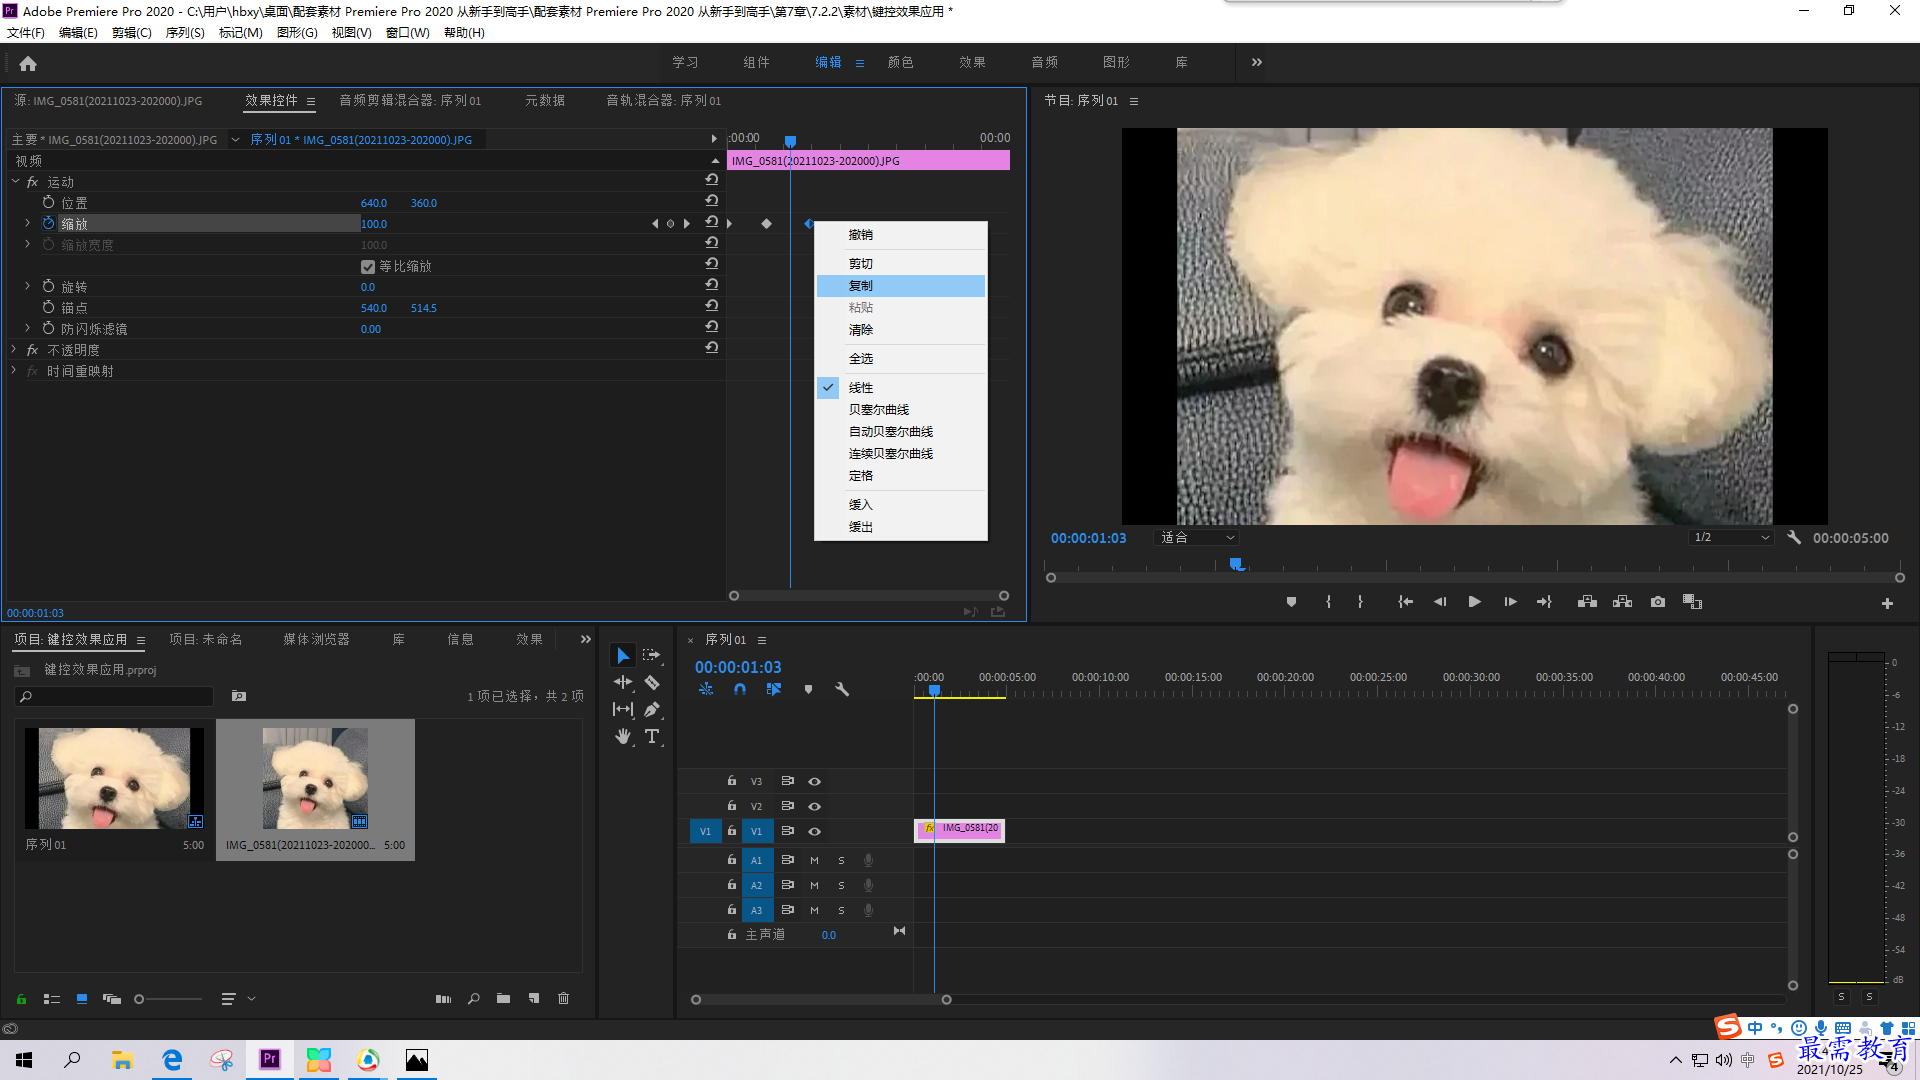Select the Razor tool in the tools panel
Image resolution: width=1920 pixels, height=1080 pixels.
(x=652, y=682)
